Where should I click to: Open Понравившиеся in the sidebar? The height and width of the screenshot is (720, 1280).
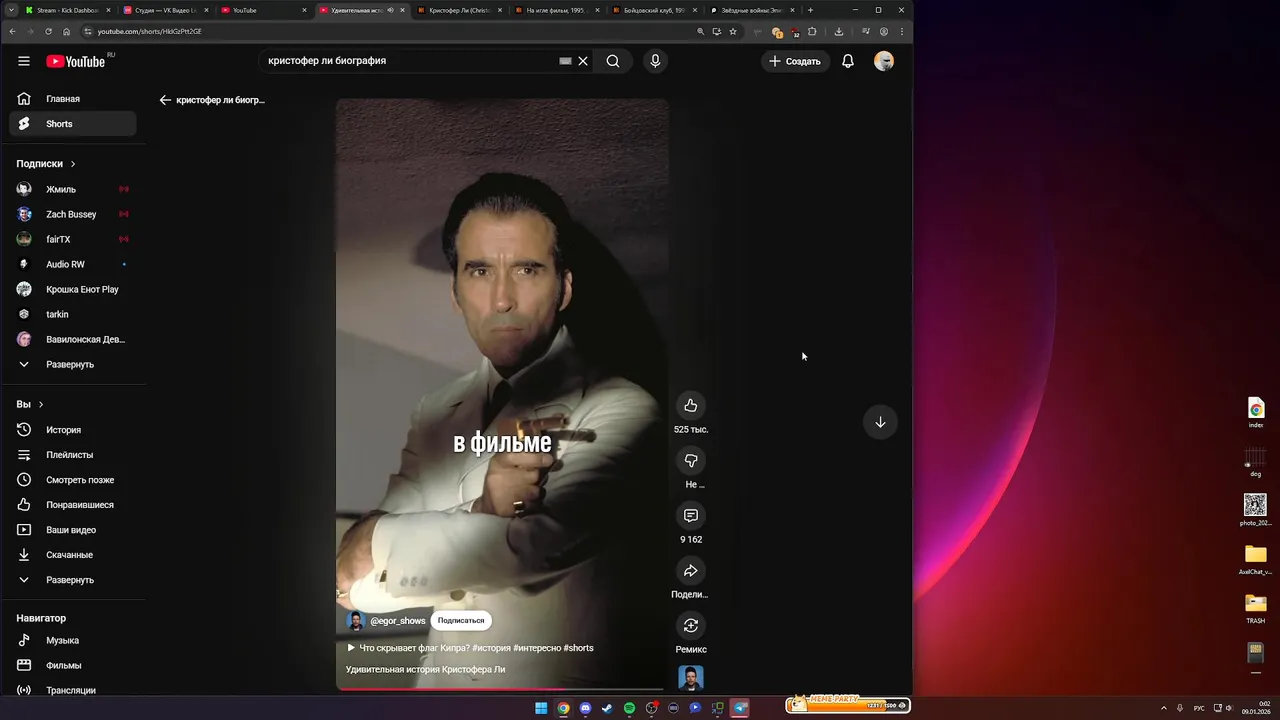point(73,505)
